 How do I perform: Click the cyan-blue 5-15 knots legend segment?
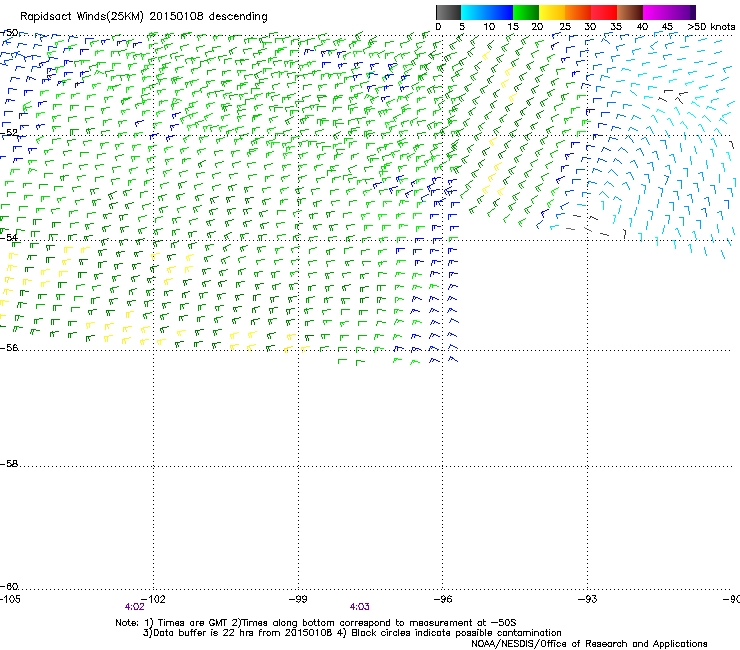[487, 12]
